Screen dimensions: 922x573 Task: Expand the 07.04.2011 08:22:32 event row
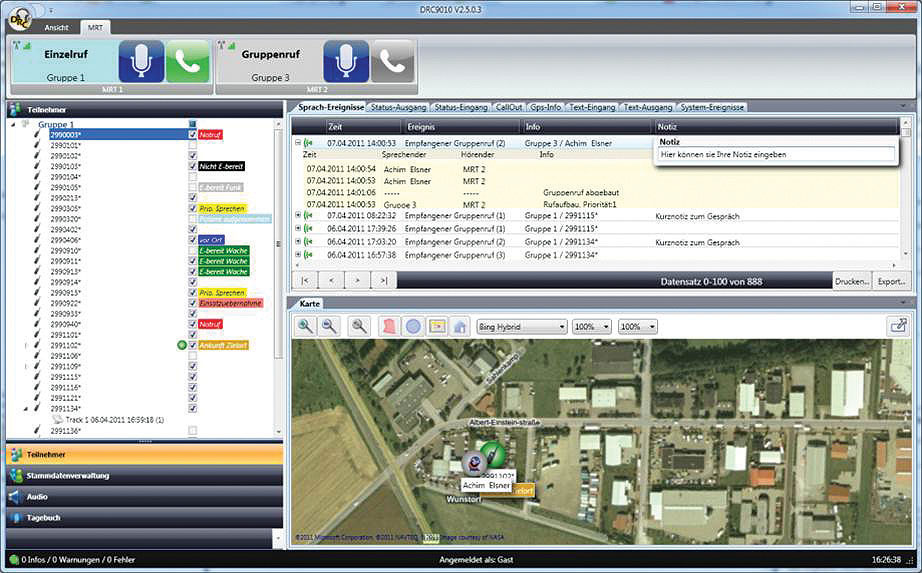pyautogui.click(x=298, y=215)
